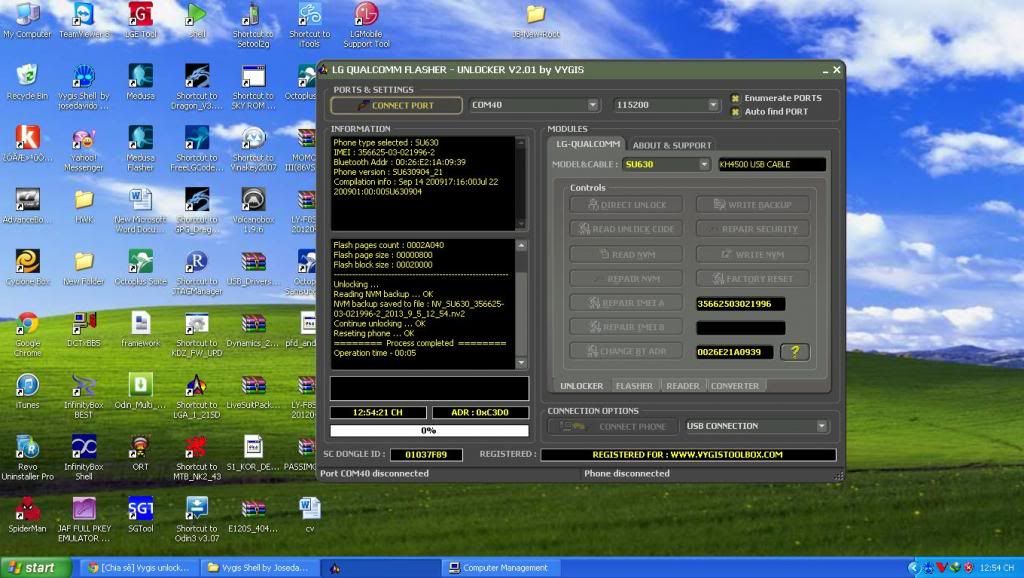
Task: Select the JB-New-Root folder icon
Action: tap(536, 21)
